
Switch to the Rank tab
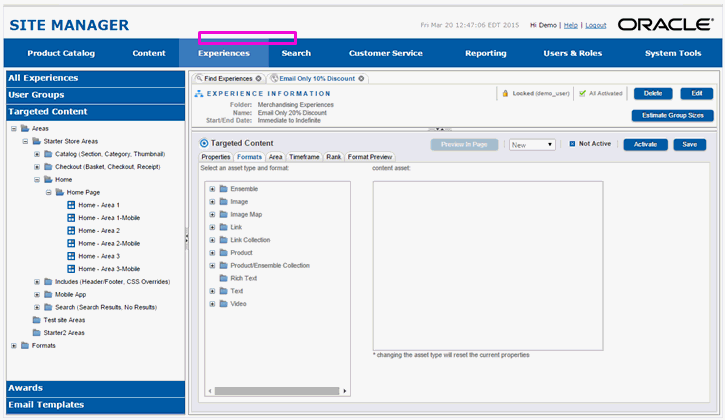pos(333,157)
